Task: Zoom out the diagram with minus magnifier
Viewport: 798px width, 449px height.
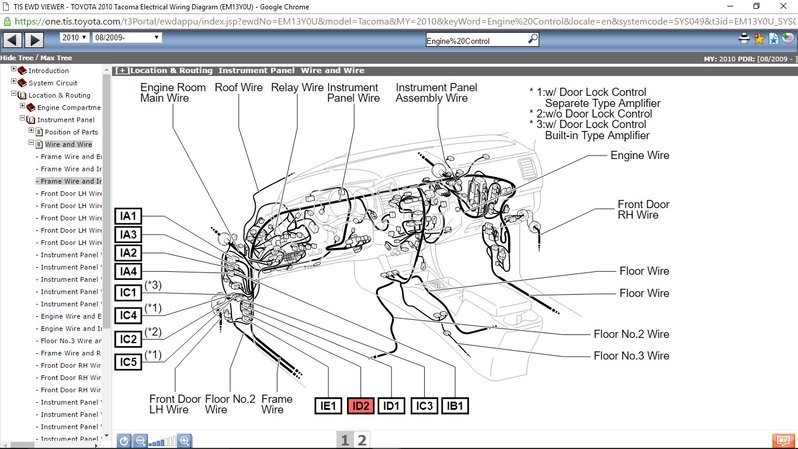Action: pos(140,440)
